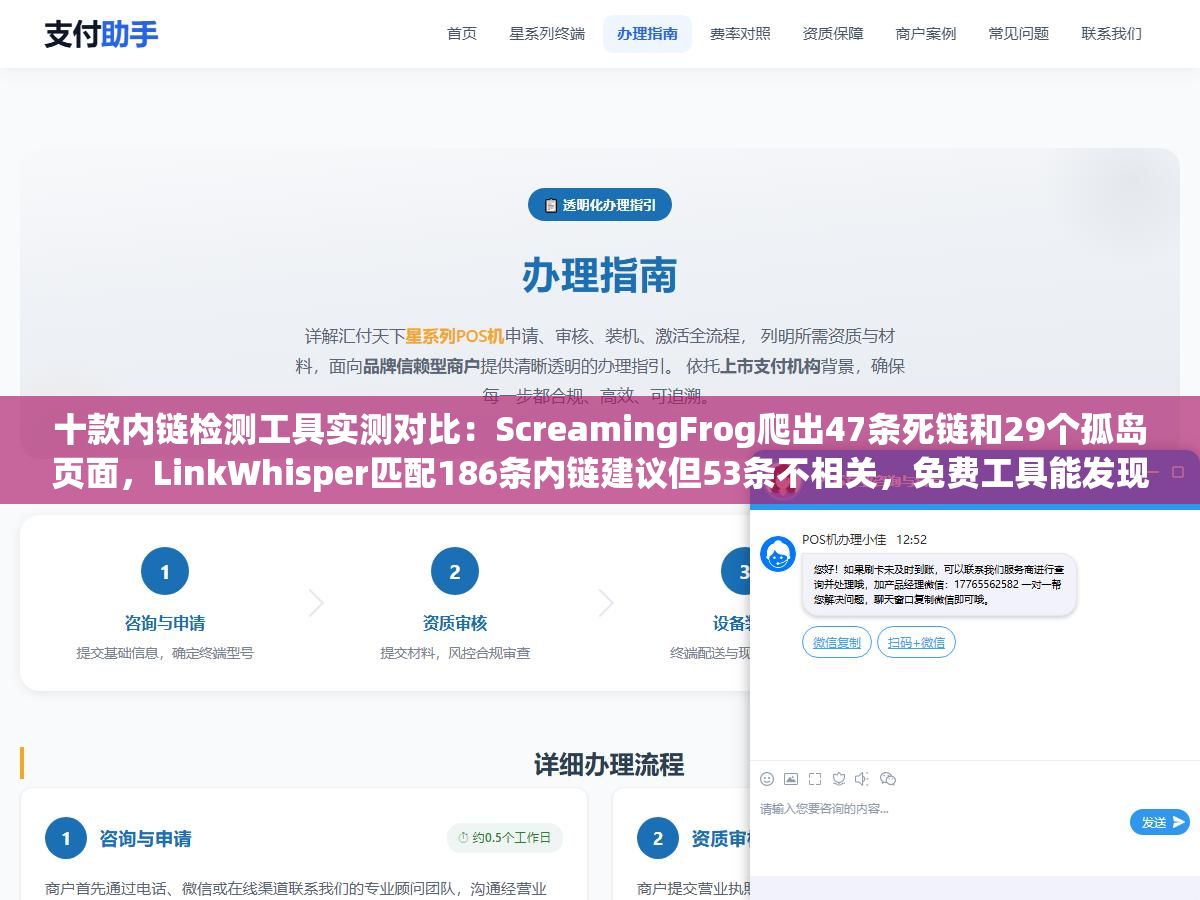Open 星系列终端 navigation item
Viewport: 1200px width, 900px height.
[x=547, y=33]
